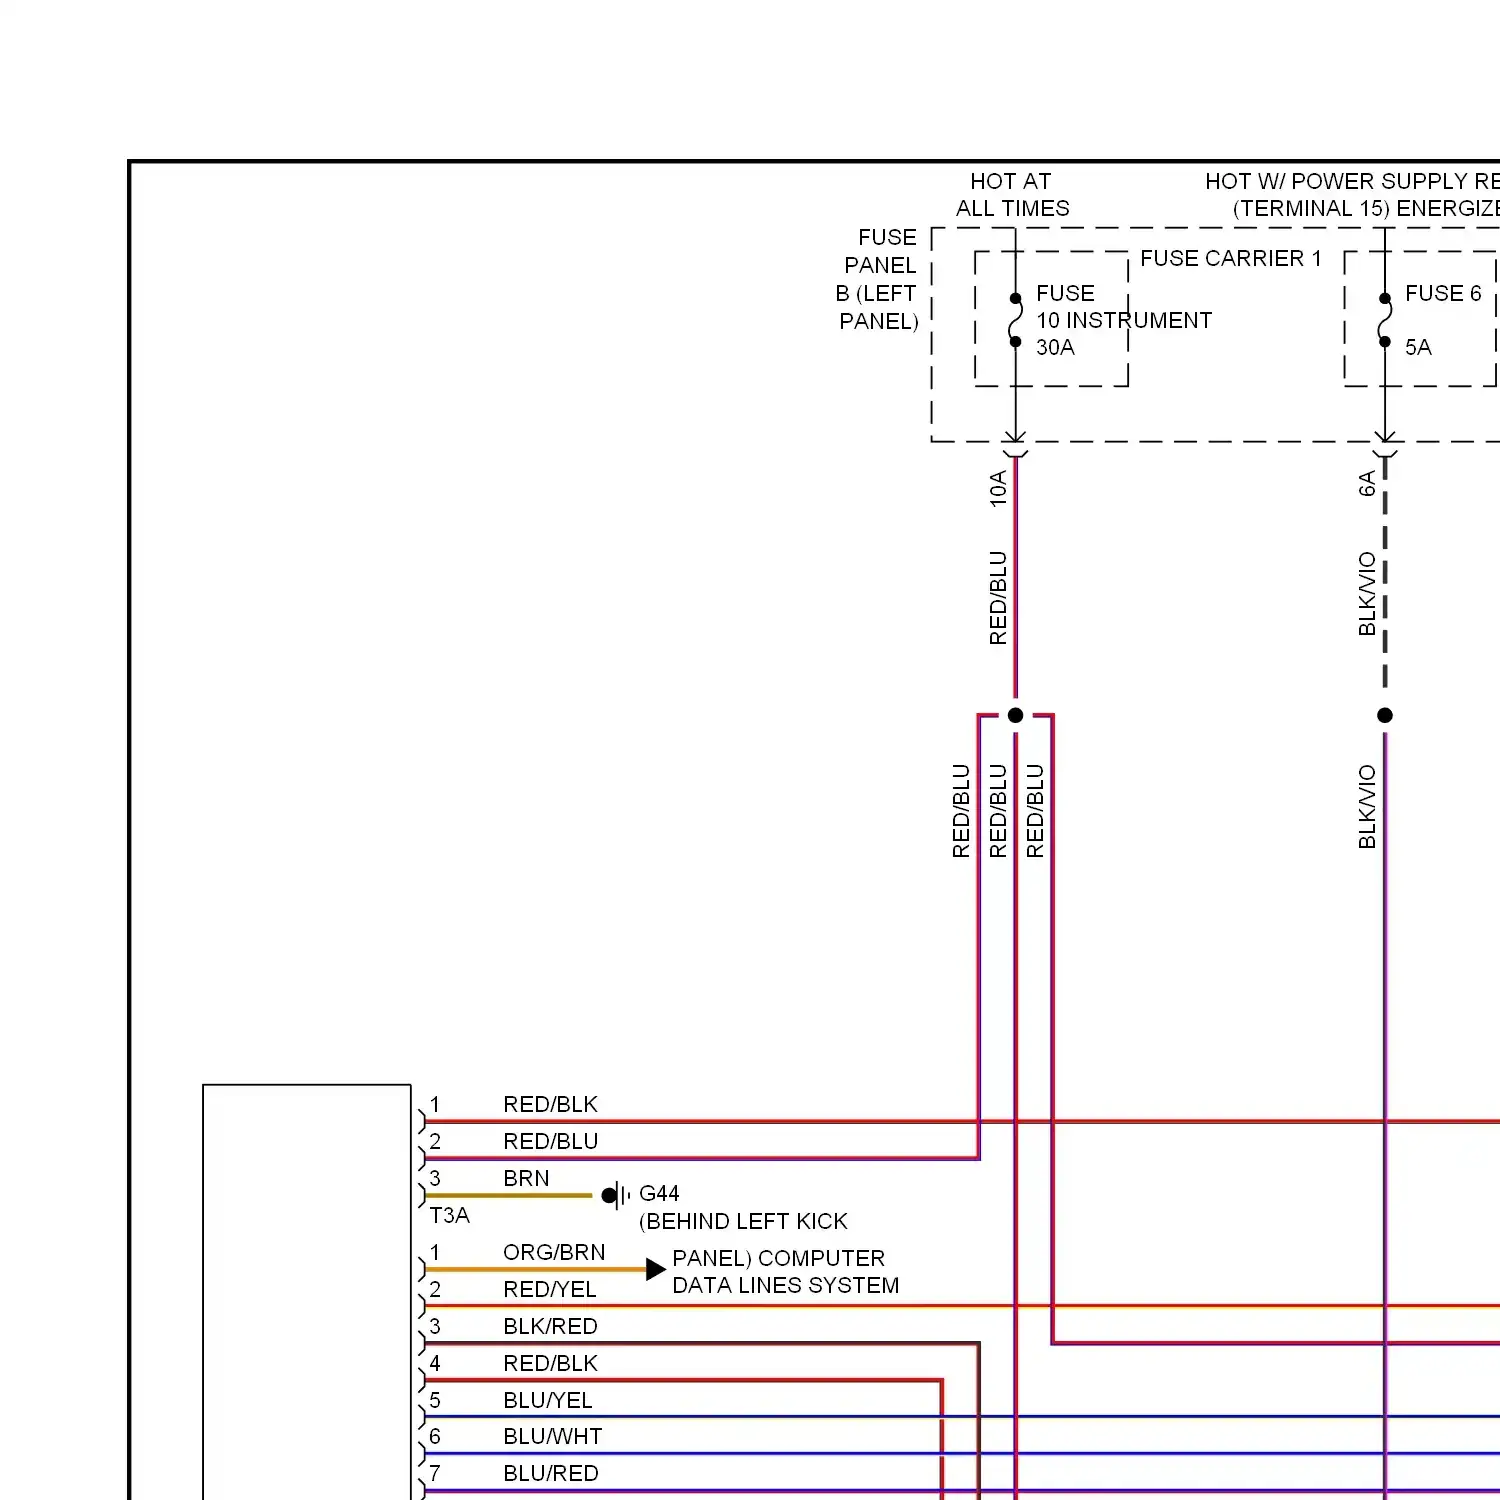Click the Fuse 10 30A fuse symbol

pos(1015,320)
